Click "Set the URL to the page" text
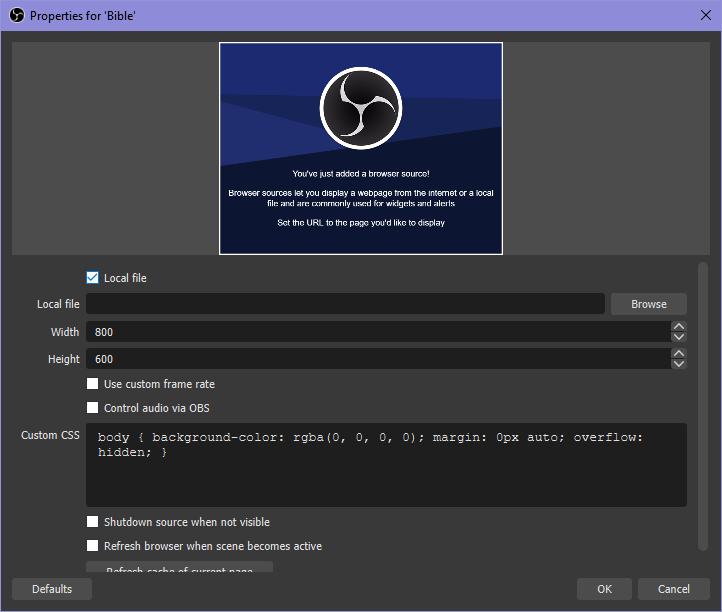The image size is (722, 612). coord(318,223)
